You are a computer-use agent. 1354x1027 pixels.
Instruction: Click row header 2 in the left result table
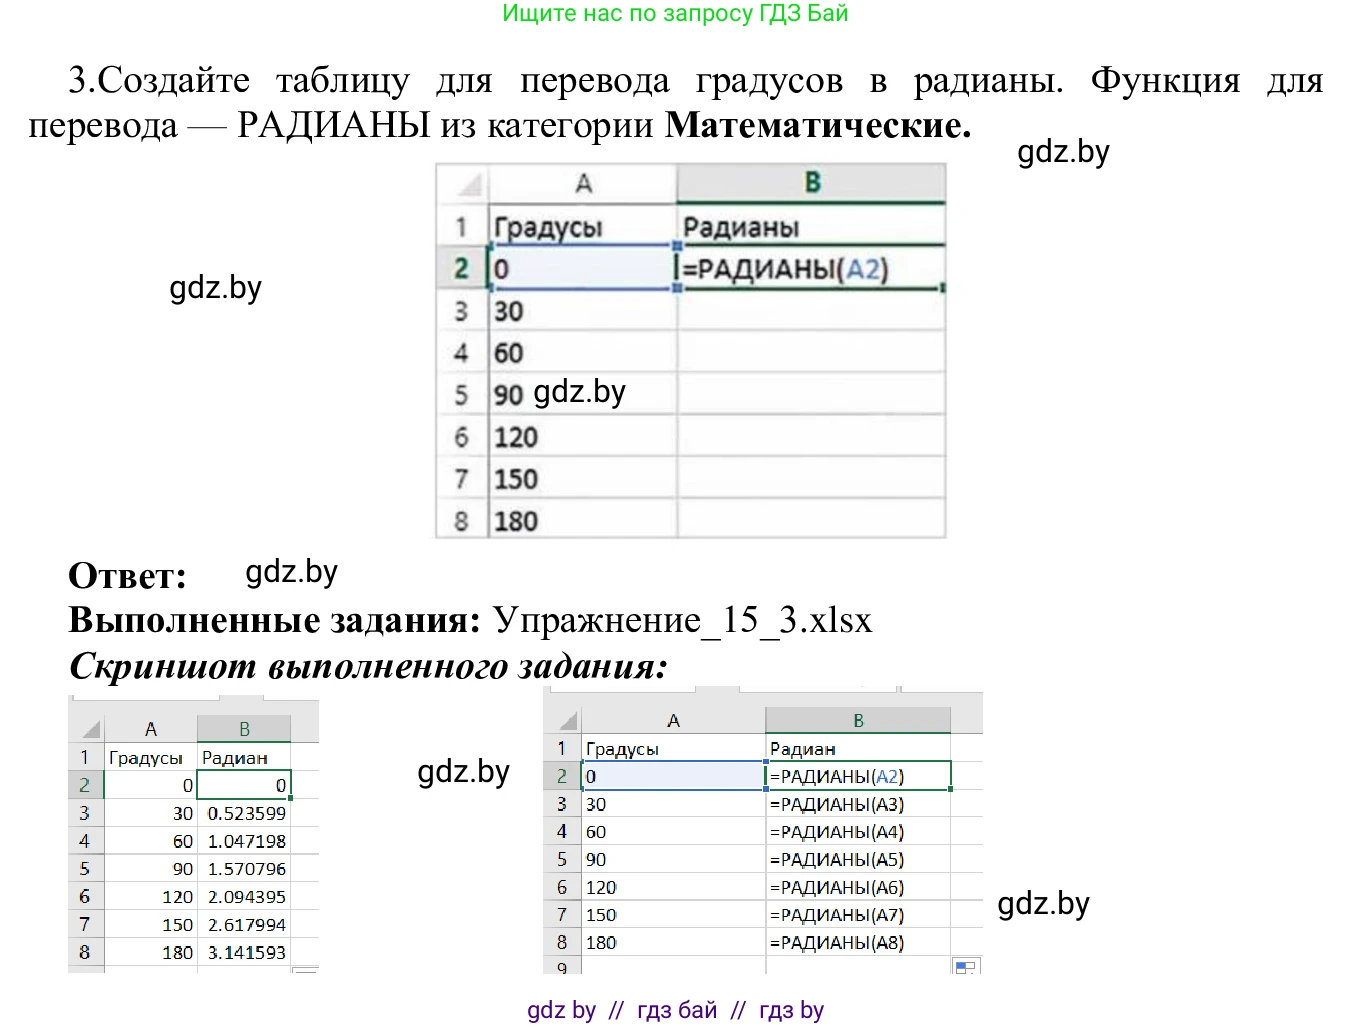85,785
